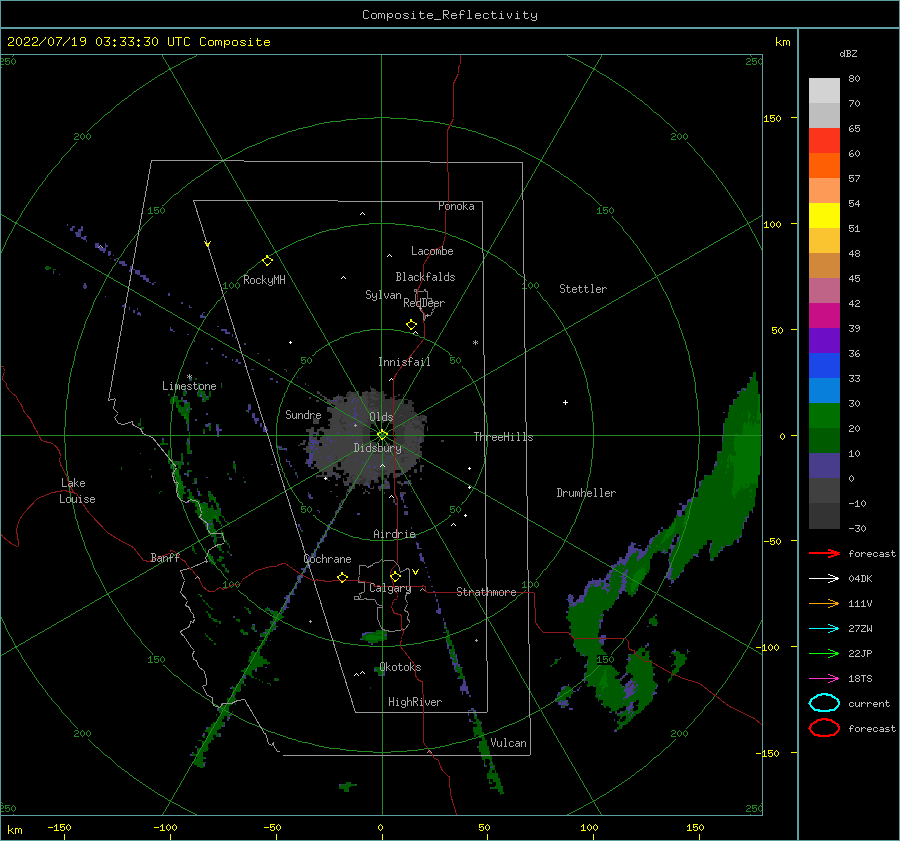This screenshot has width=900, height=841.
Task: Click the Limestone label
Action: click(189, 386)
